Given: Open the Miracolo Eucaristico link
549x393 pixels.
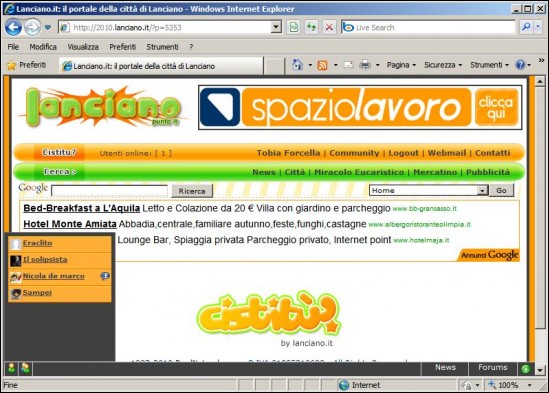Looking at the screenshot, I should click(x=359, y=172).
